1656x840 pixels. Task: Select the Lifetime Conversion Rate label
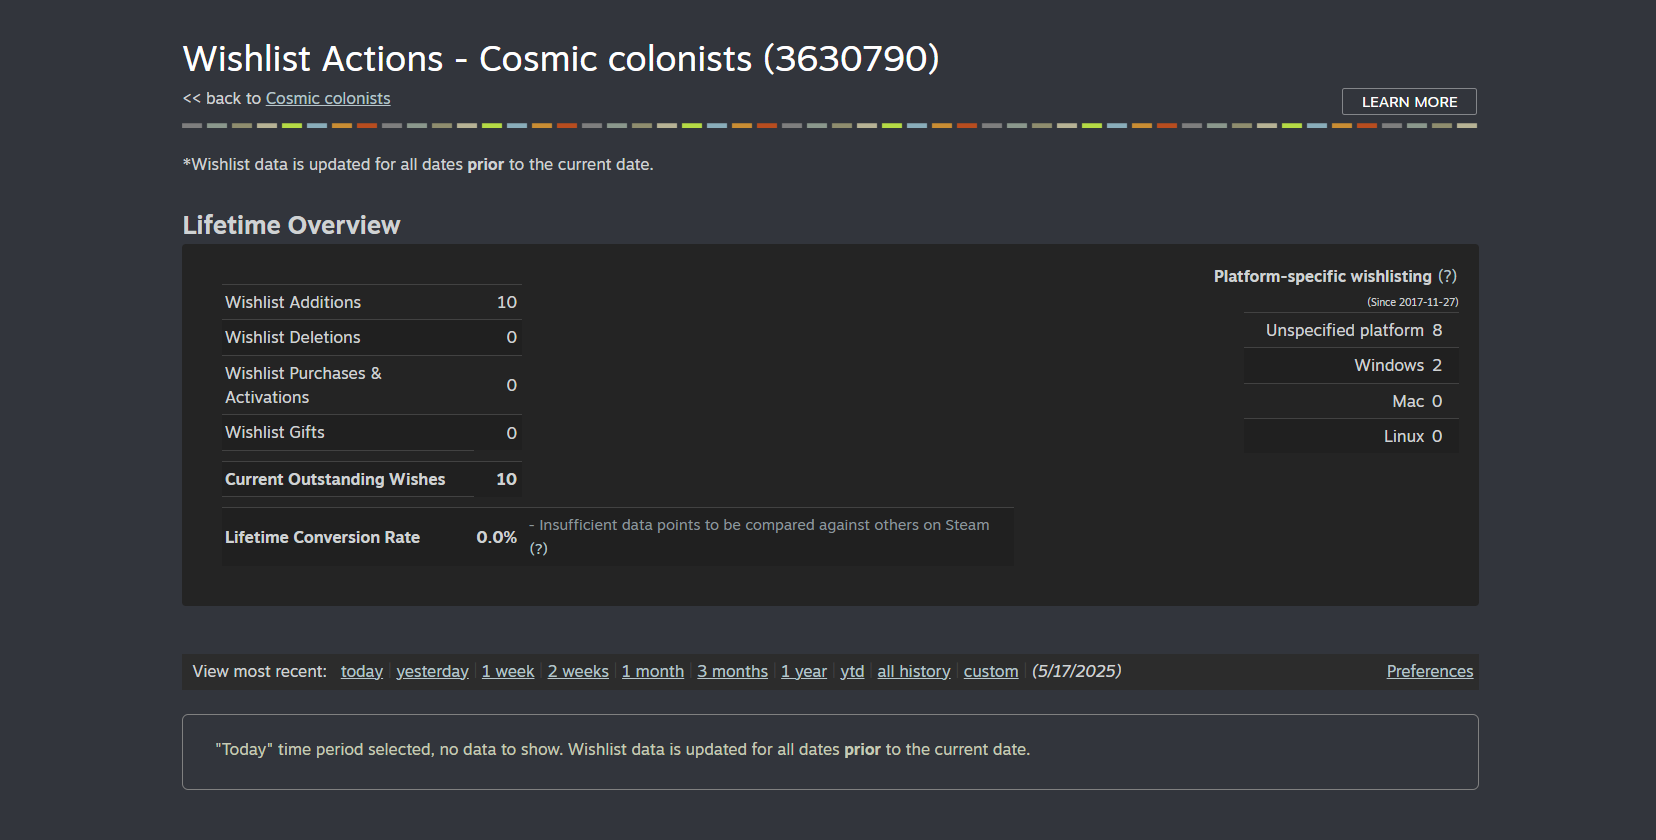pyautogui.click(x=322, y=537)
